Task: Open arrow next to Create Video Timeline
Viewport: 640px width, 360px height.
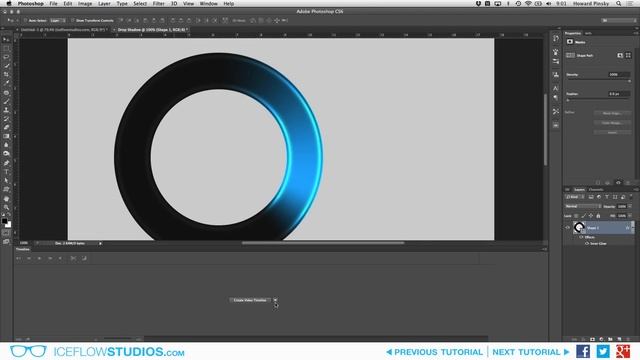Action: [x=275, y=300]
